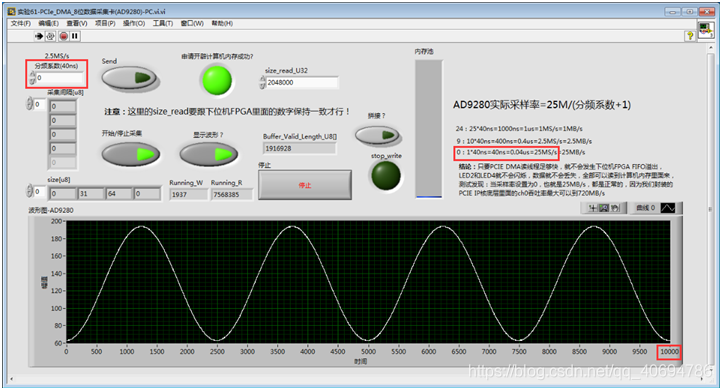Screen dimensions: 722x390
Task: Select the graph cursor movement tool
Action: tap(593, 208)
